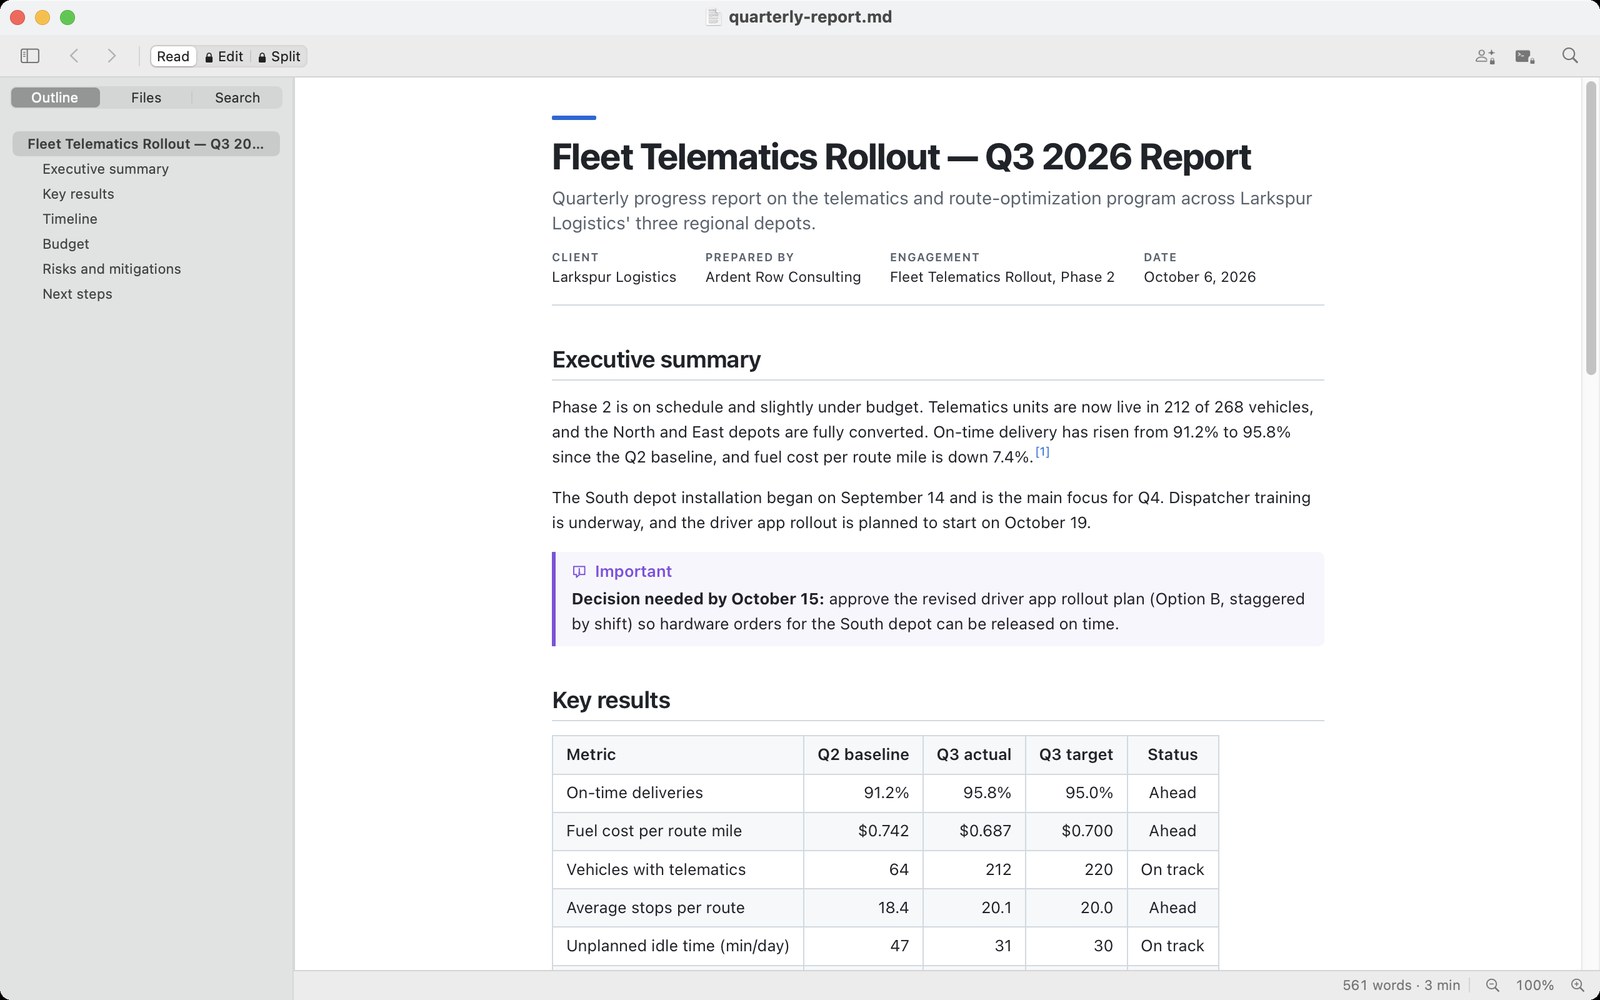Toggle the sidebar panel icon
1600x1000 pixels.
[x=30, y=56]
